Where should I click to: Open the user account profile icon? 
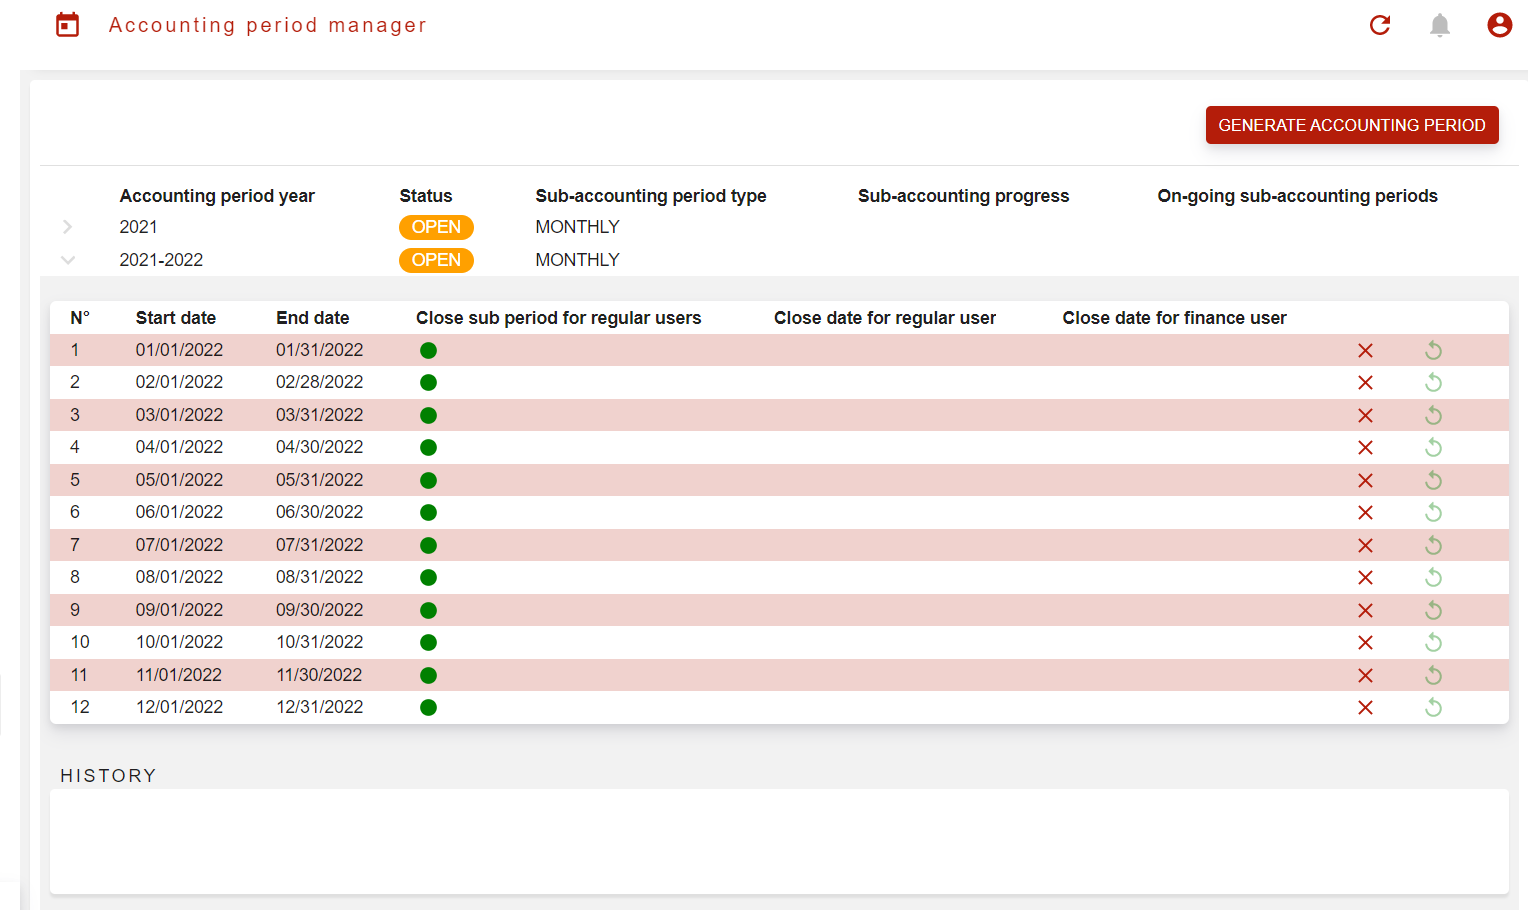pos(1499,25)
